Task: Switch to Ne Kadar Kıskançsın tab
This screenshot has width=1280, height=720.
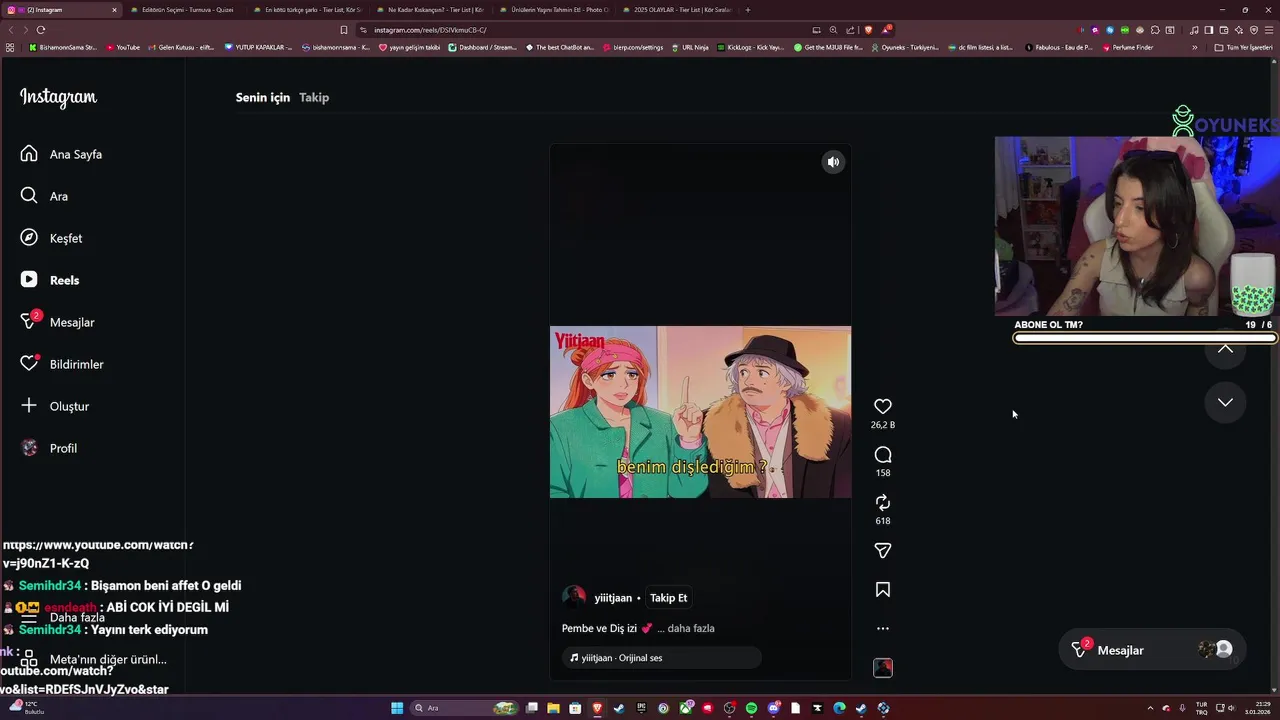Action: point(431,10)
